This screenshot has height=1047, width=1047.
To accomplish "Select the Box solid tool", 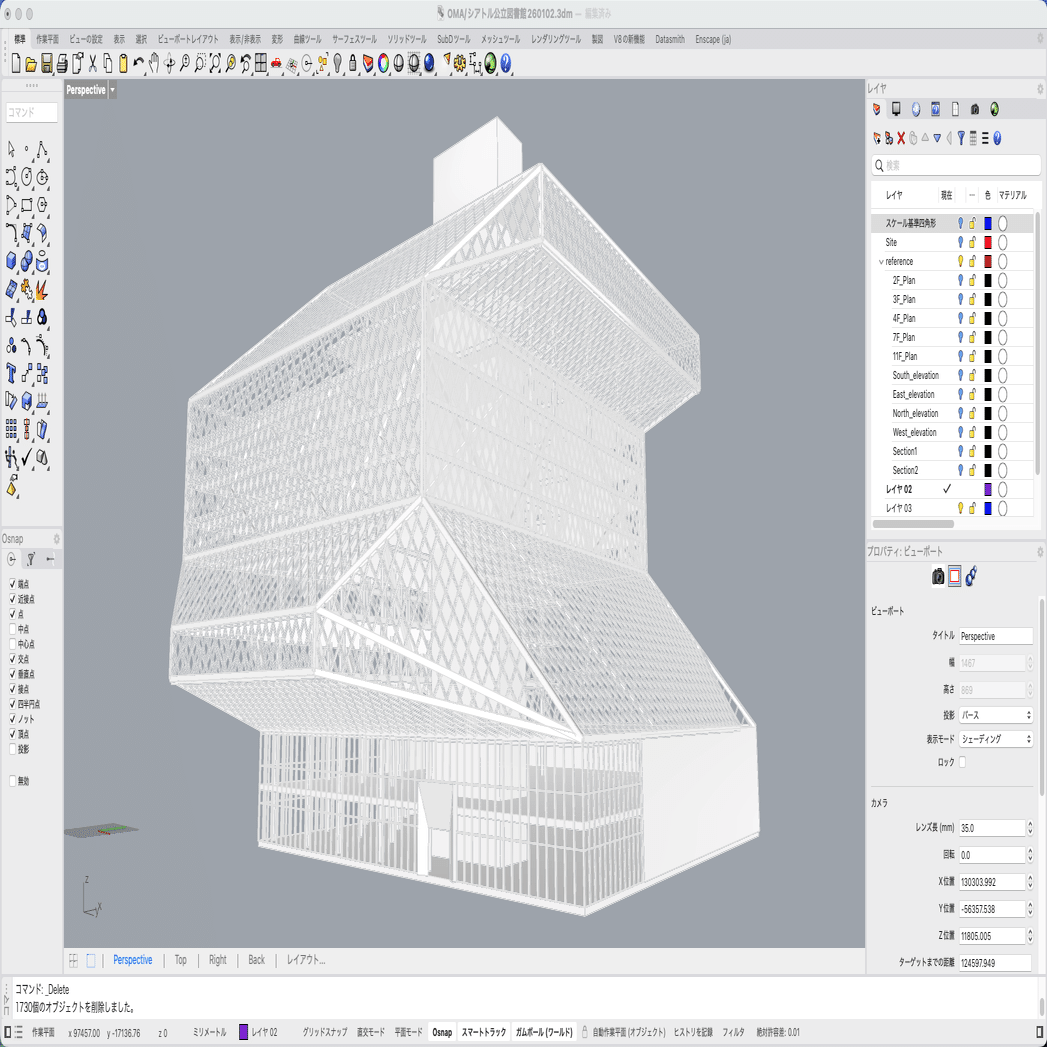I will pyautogui.click(x=11, y=261).
